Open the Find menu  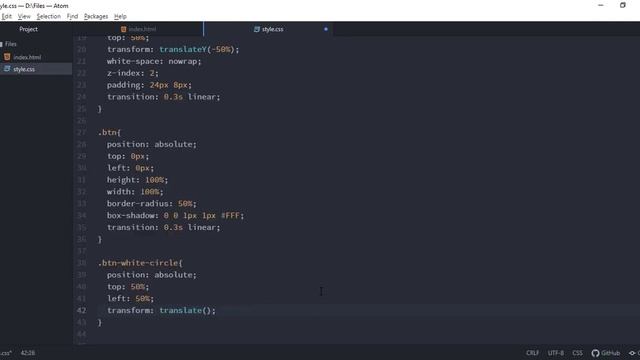pyautogui.click(x=72, y=16)
